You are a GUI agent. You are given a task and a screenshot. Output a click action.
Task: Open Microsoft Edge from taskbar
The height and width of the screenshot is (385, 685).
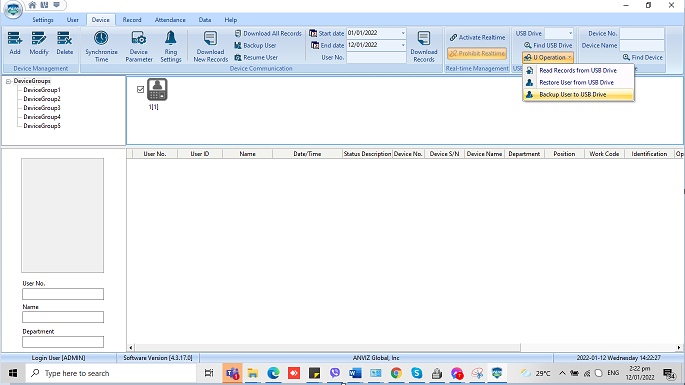(273, 373)
